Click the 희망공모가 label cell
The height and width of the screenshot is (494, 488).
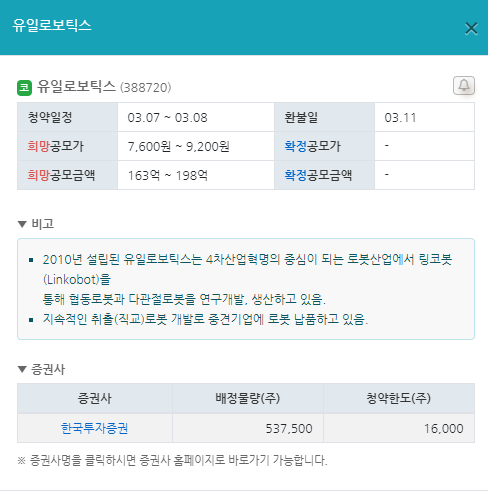(x=67, y=146)
